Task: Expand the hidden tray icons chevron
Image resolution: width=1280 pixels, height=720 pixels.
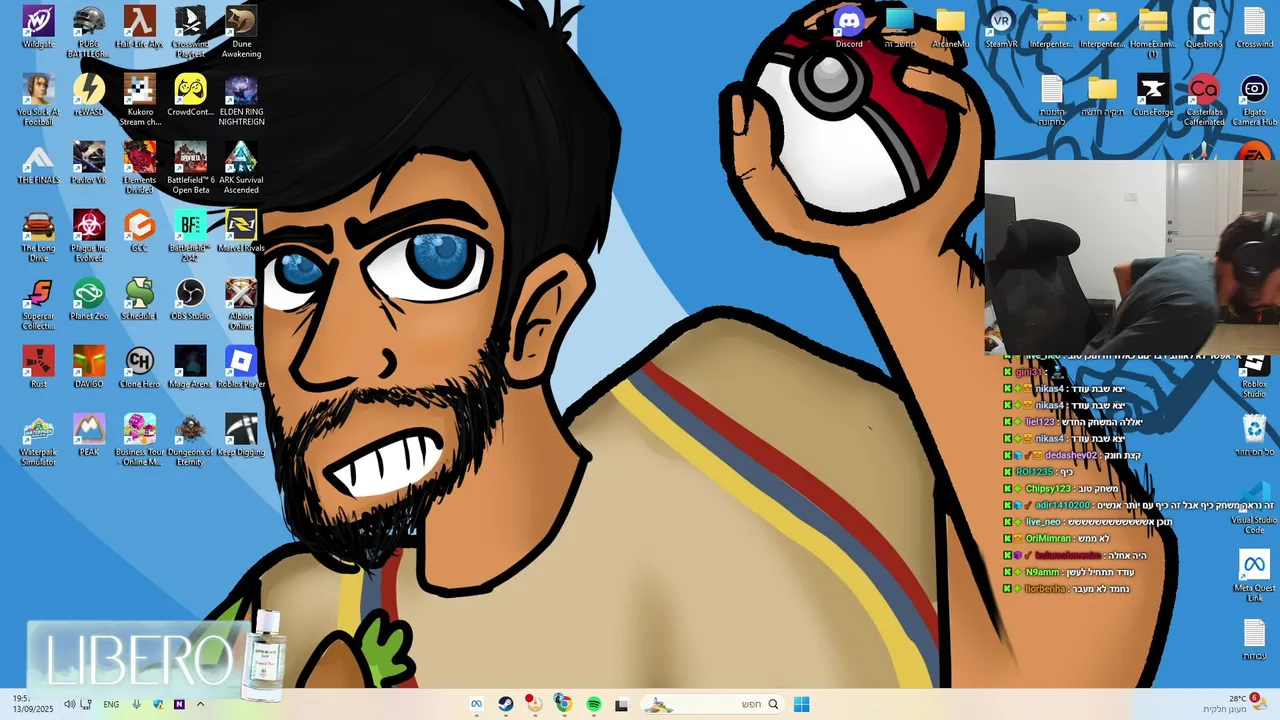Action: pos(200,704)
